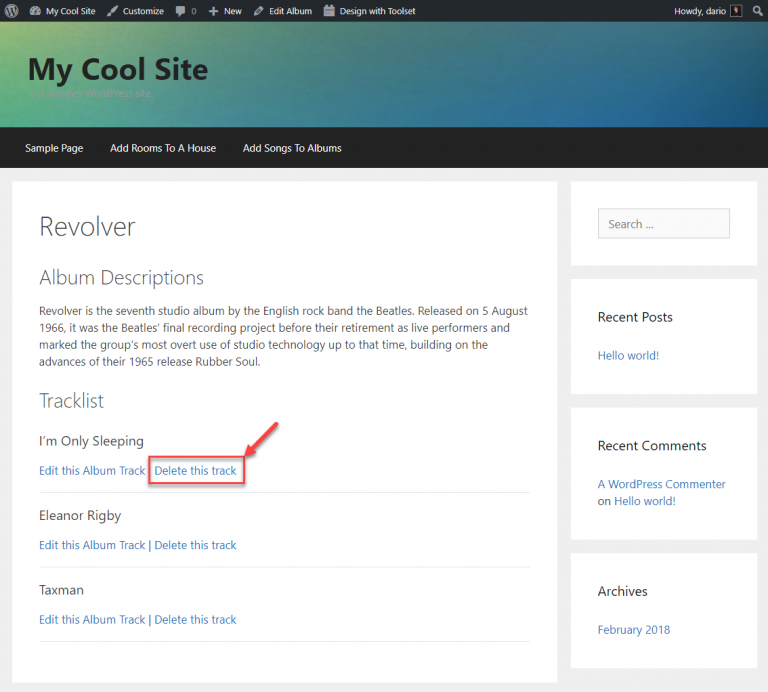Click the WordPress logo in admin bar
Image resolution: width=768 pixels, height=692 pixels.
point(12,11)
